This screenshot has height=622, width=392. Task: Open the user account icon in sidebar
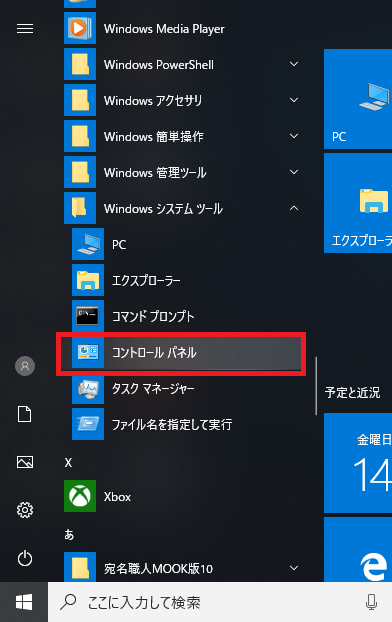[25, 366]
